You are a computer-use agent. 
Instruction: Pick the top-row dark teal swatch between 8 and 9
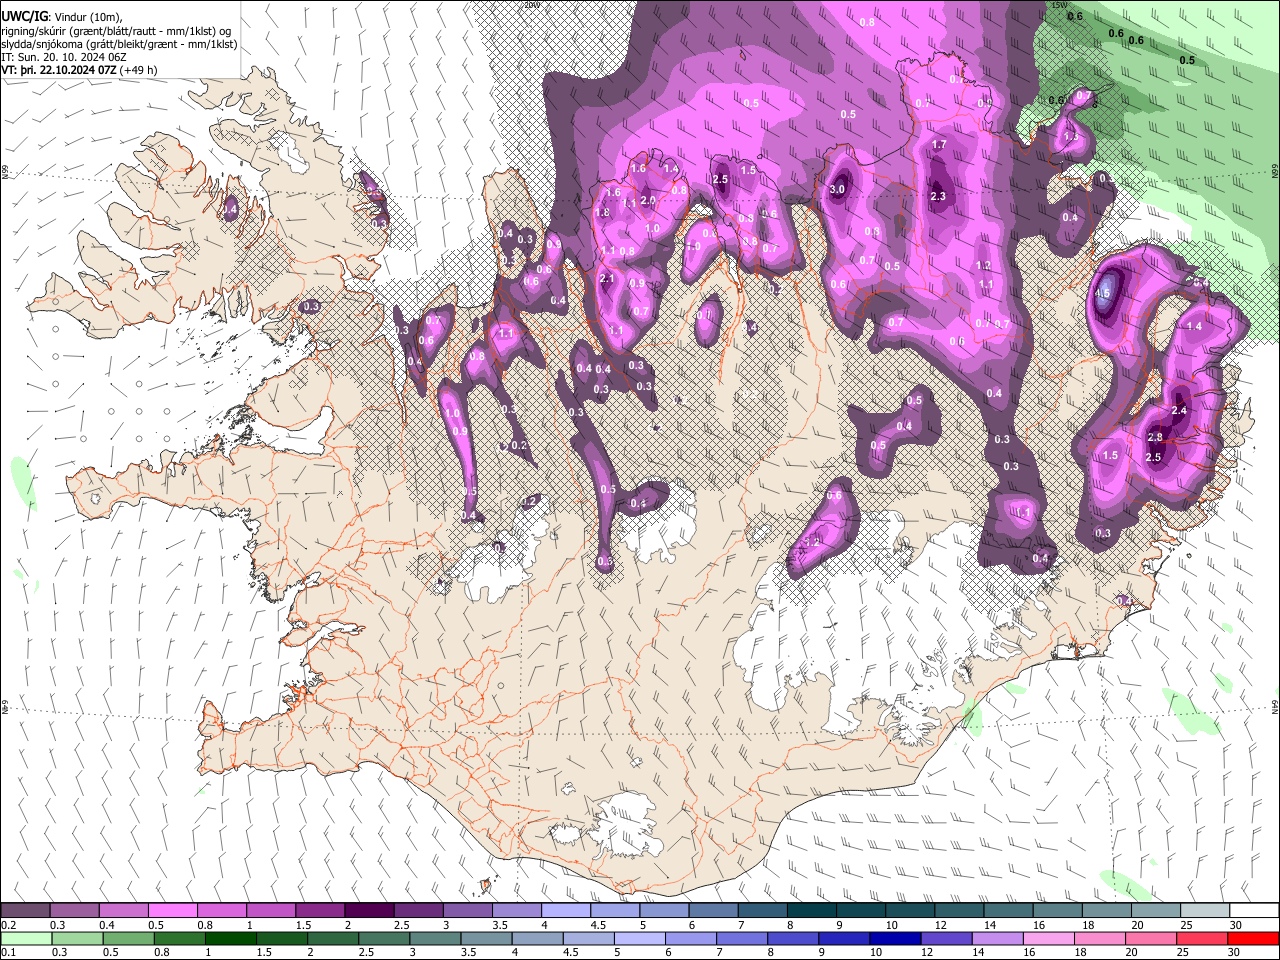[x=811, y=911]
